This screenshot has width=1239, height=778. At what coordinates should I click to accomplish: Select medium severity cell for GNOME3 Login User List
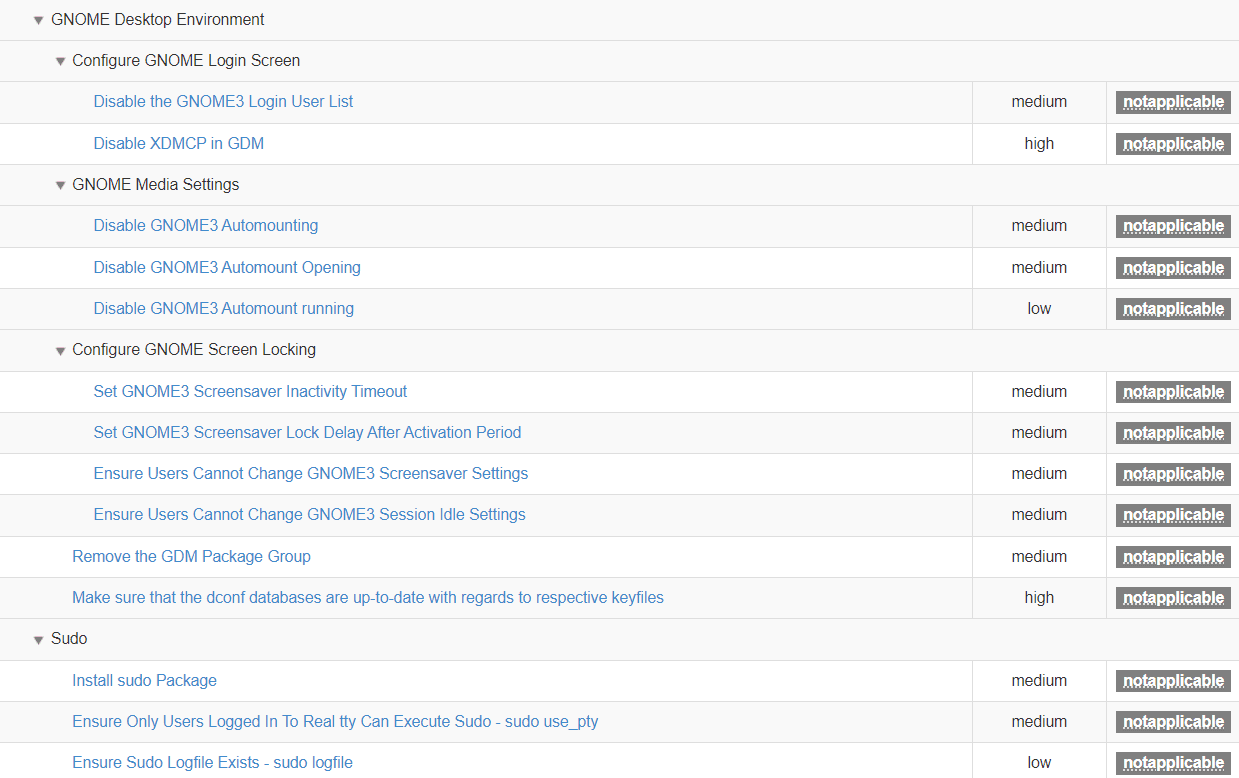(1039, 102)
